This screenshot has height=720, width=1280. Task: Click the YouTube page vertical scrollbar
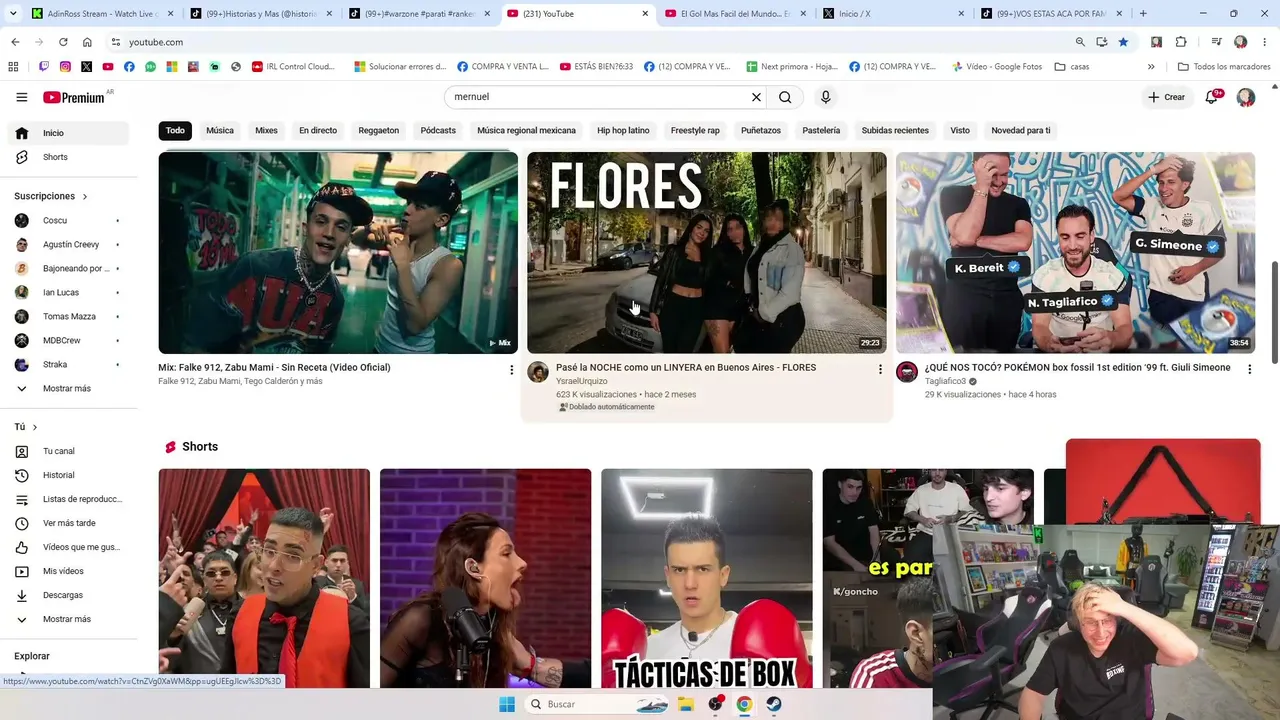click(x=1274, y=312)
